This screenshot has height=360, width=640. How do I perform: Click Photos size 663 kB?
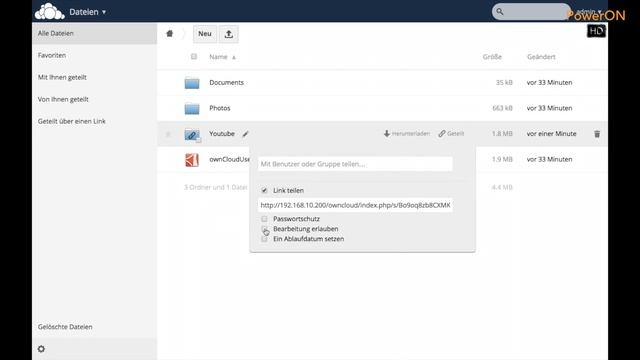coord(502,108)
